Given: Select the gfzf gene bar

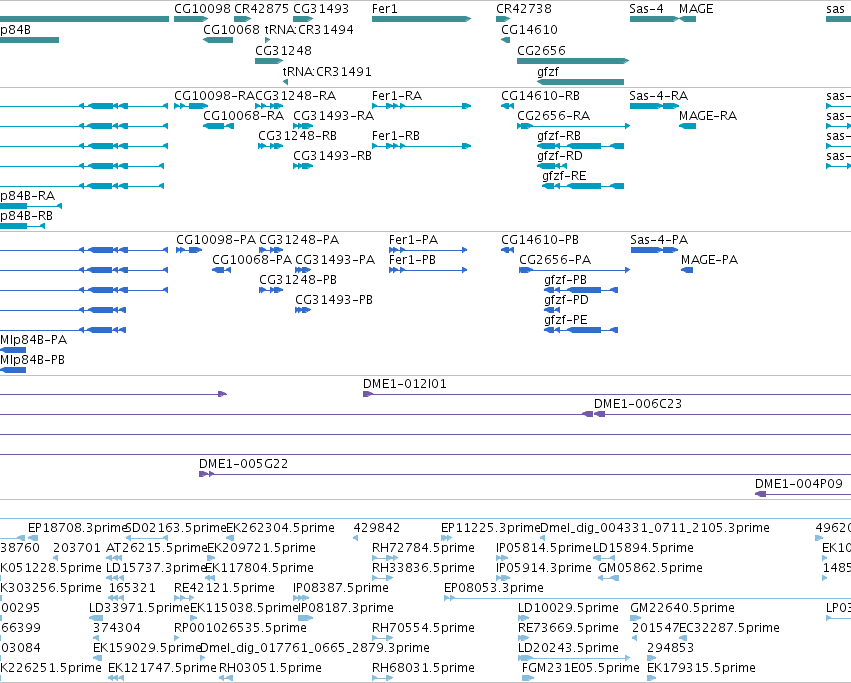Looking at the screenshot, I should [580, 81].
